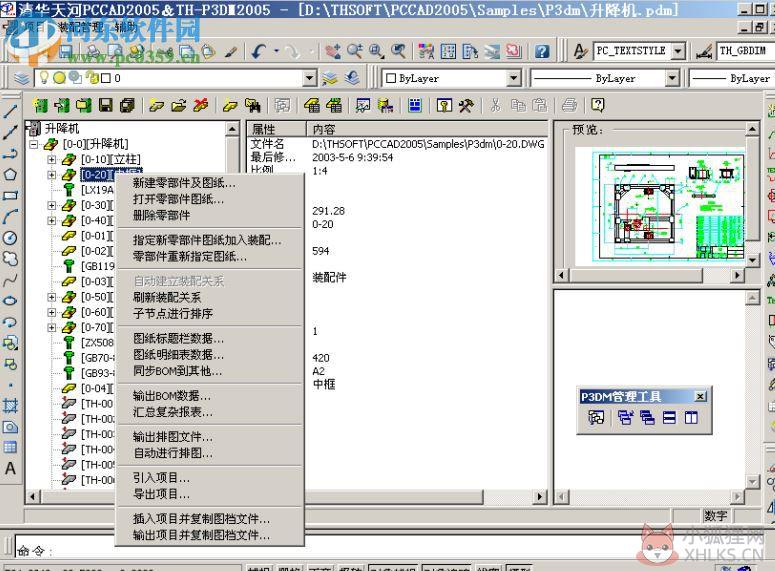Image resolution: width=775 pixels, height=571 pixels.
Task: Click the red-X delete part icon
Action: coord(200,105)
